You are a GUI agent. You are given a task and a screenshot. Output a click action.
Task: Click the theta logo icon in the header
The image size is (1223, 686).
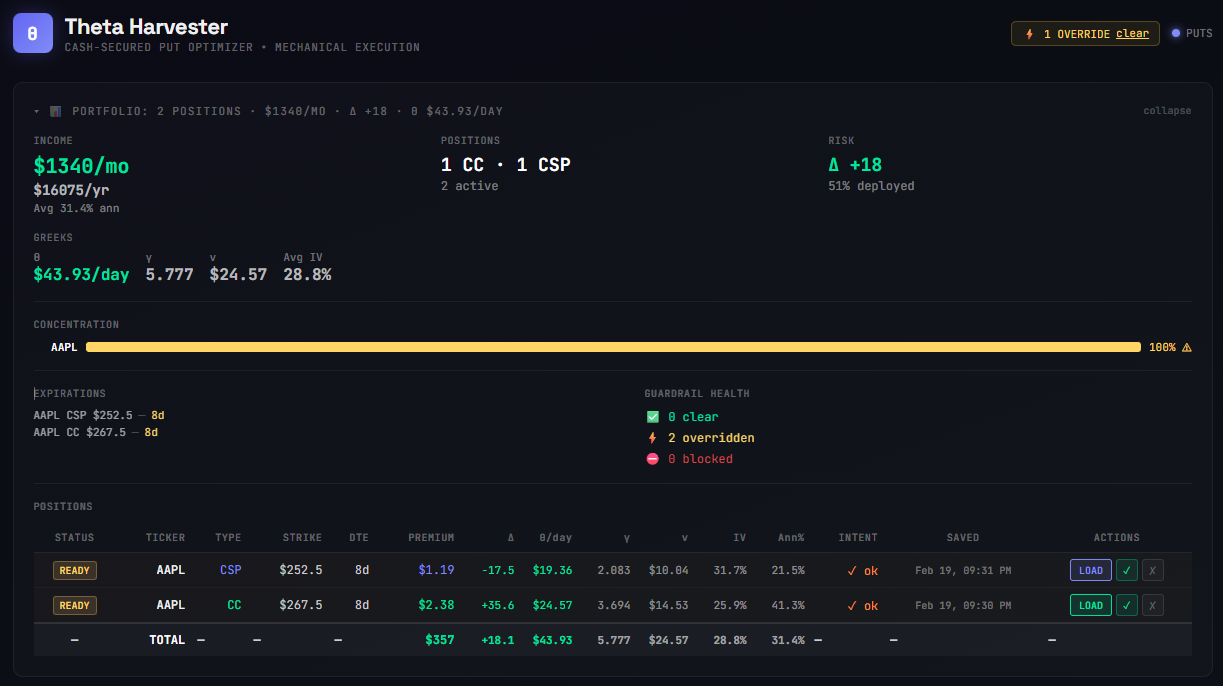tap(32, 33)
